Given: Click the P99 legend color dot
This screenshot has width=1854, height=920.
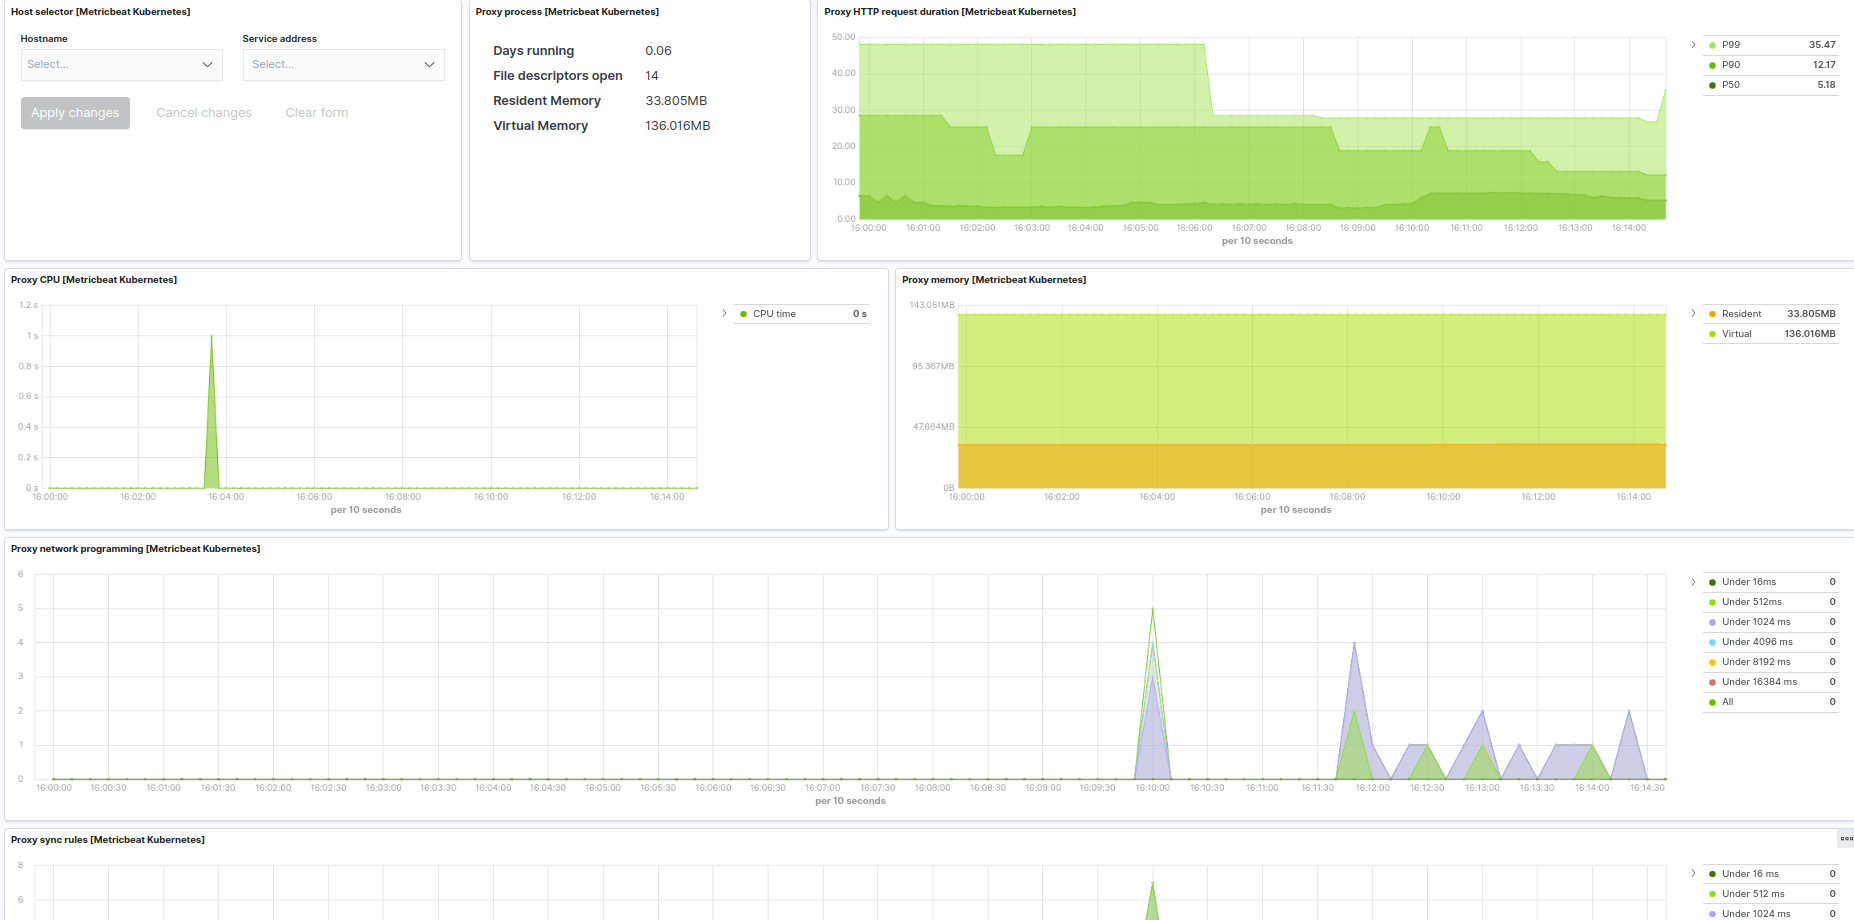Looking at the screenshot, I should click(x=1713, y=45).
